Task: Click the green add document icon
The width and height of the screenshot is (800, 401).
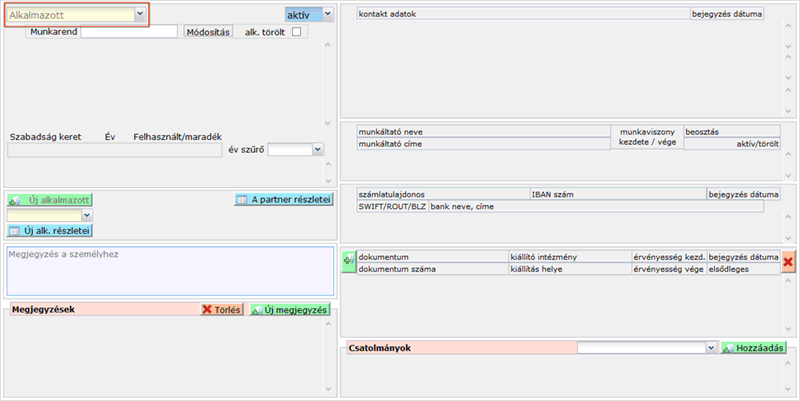Action: (348, 261)
